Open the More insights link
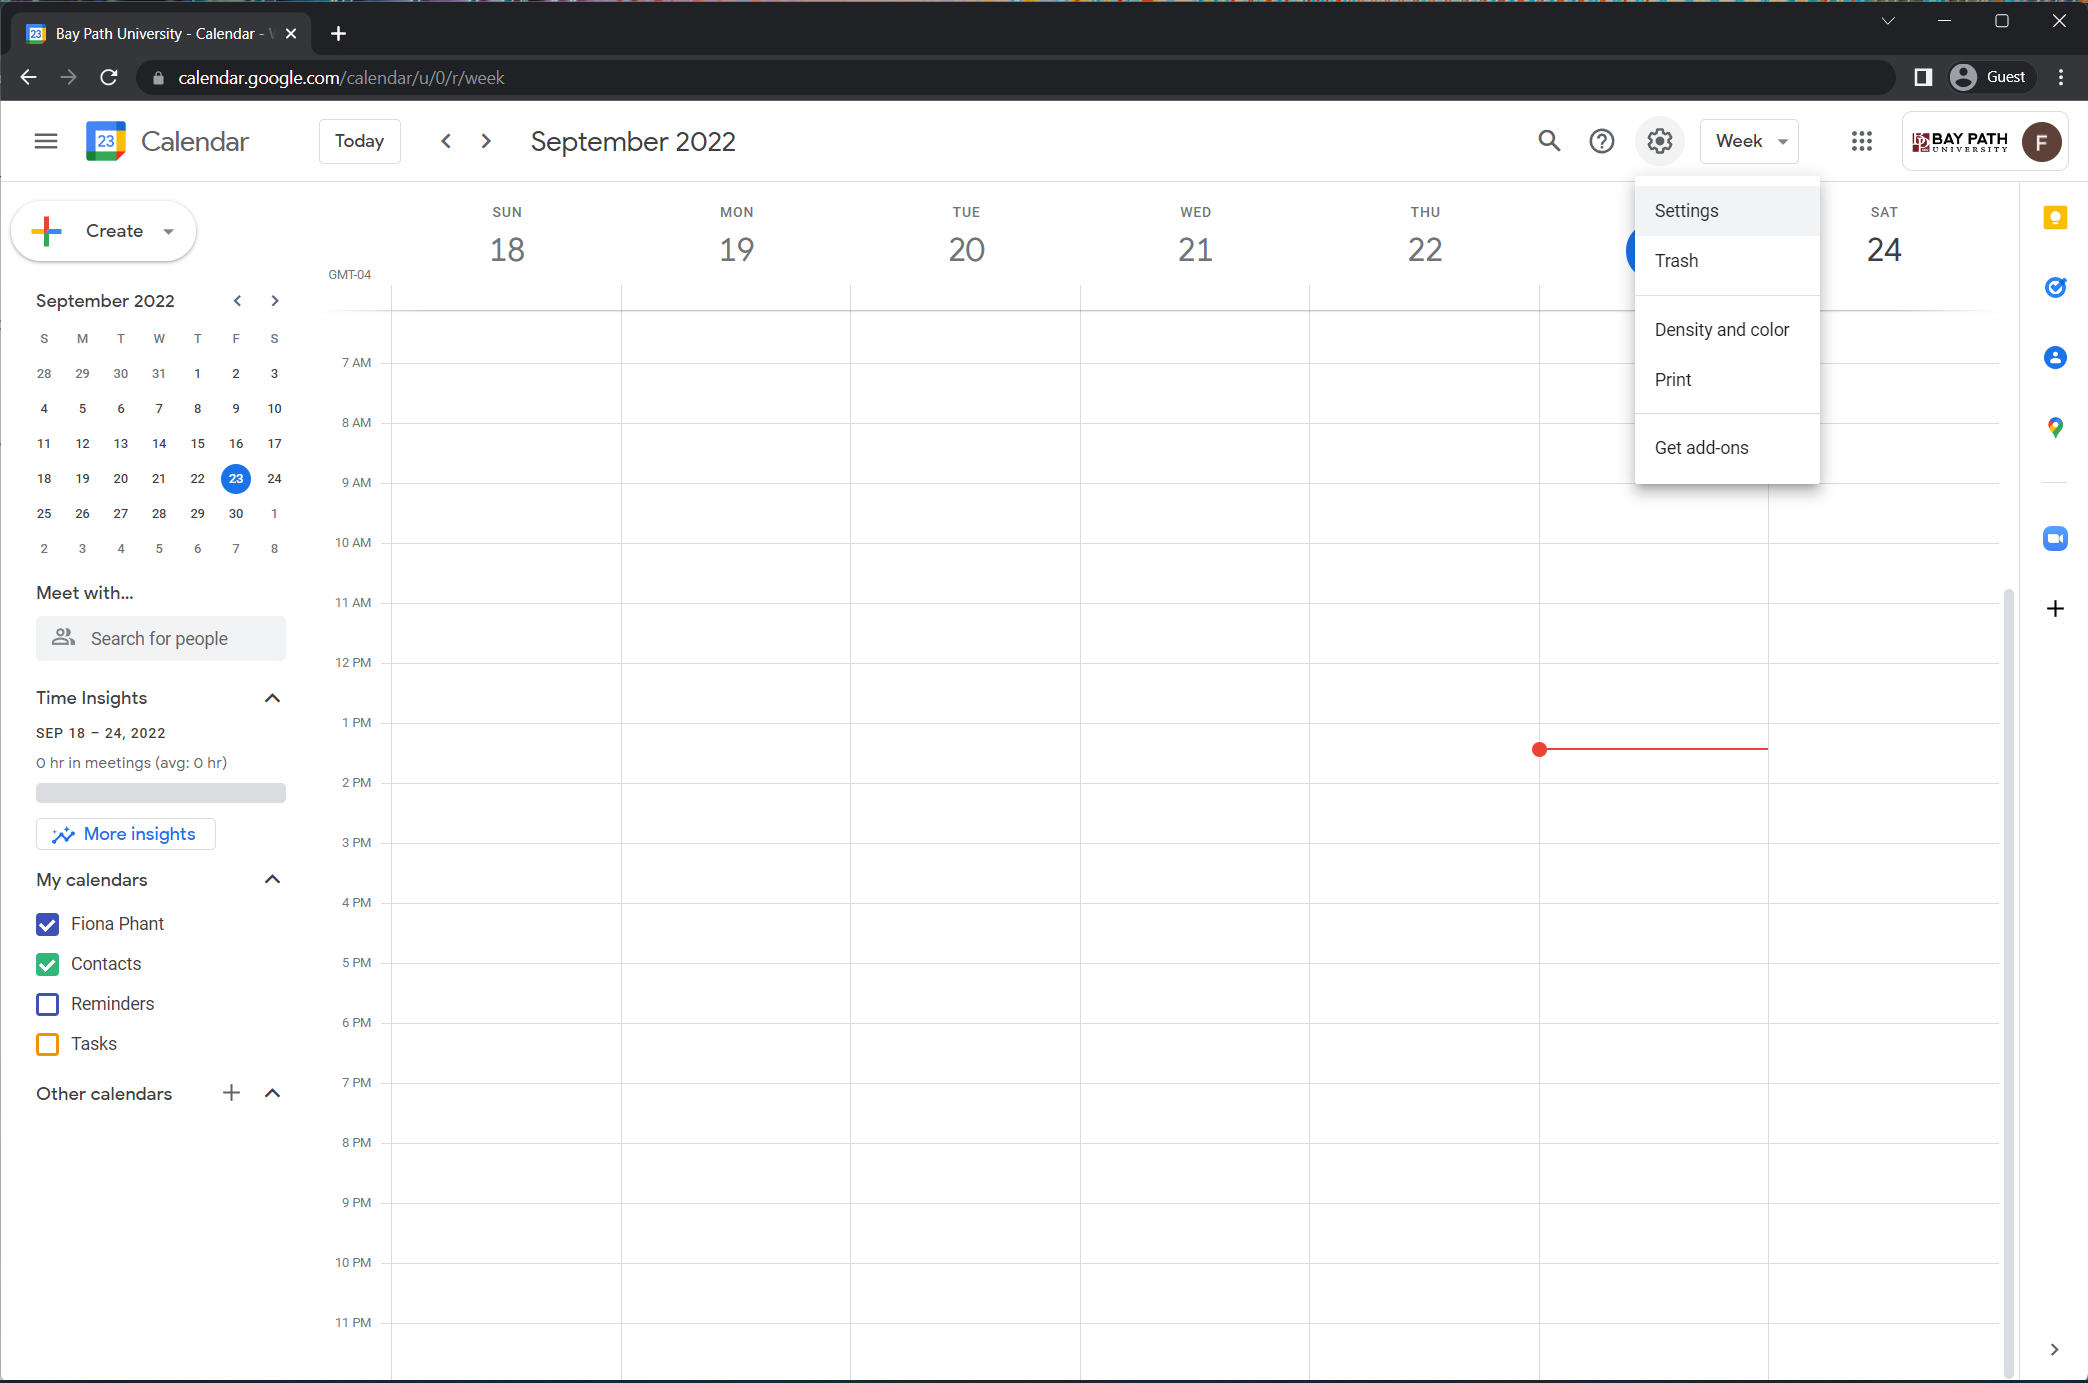2088x1383 pixels. coord(126,834)
